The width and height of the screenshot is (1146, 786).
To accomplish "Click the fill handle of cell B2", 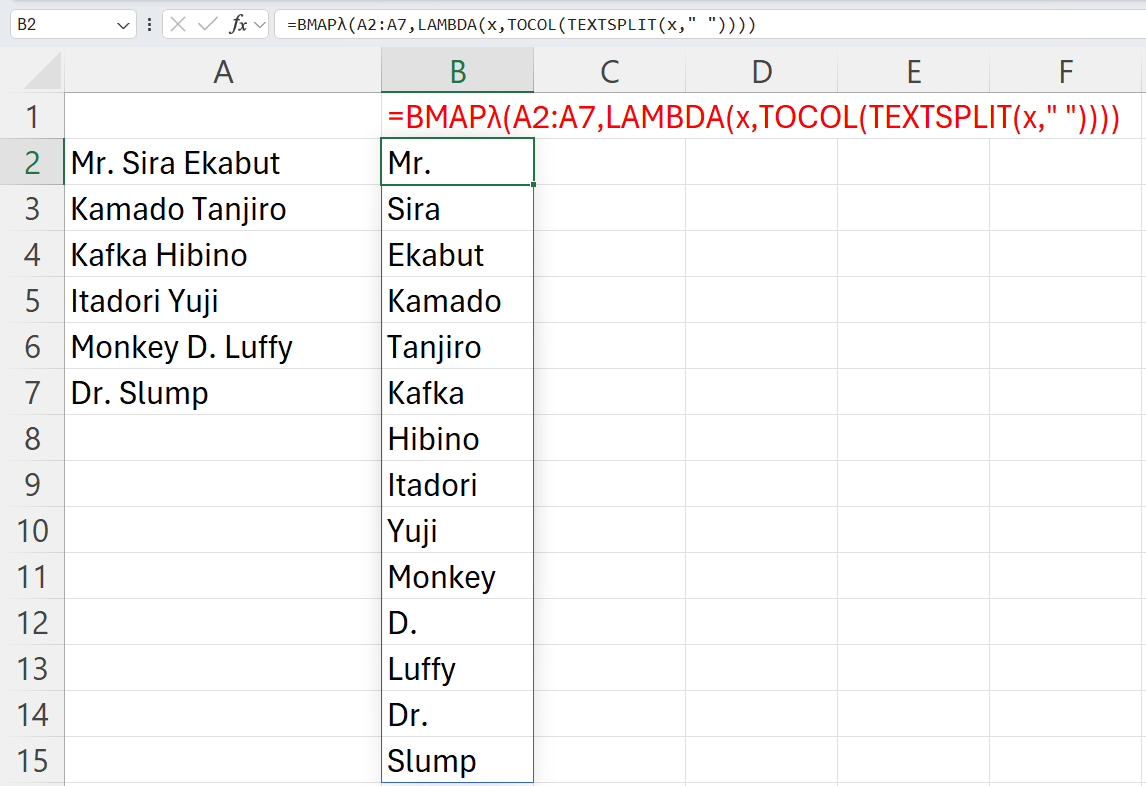I will coord(534,184).
